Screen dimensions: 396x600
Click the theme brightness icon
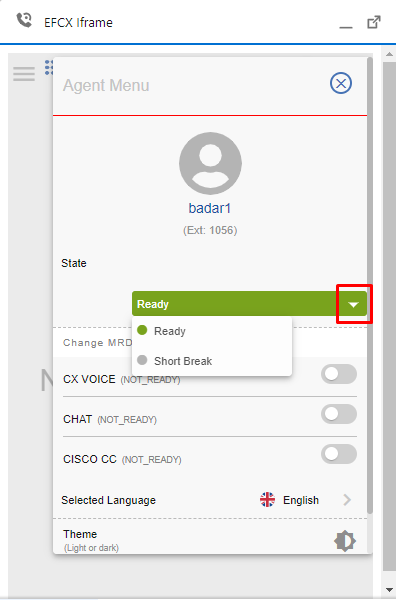coord(345,541)
